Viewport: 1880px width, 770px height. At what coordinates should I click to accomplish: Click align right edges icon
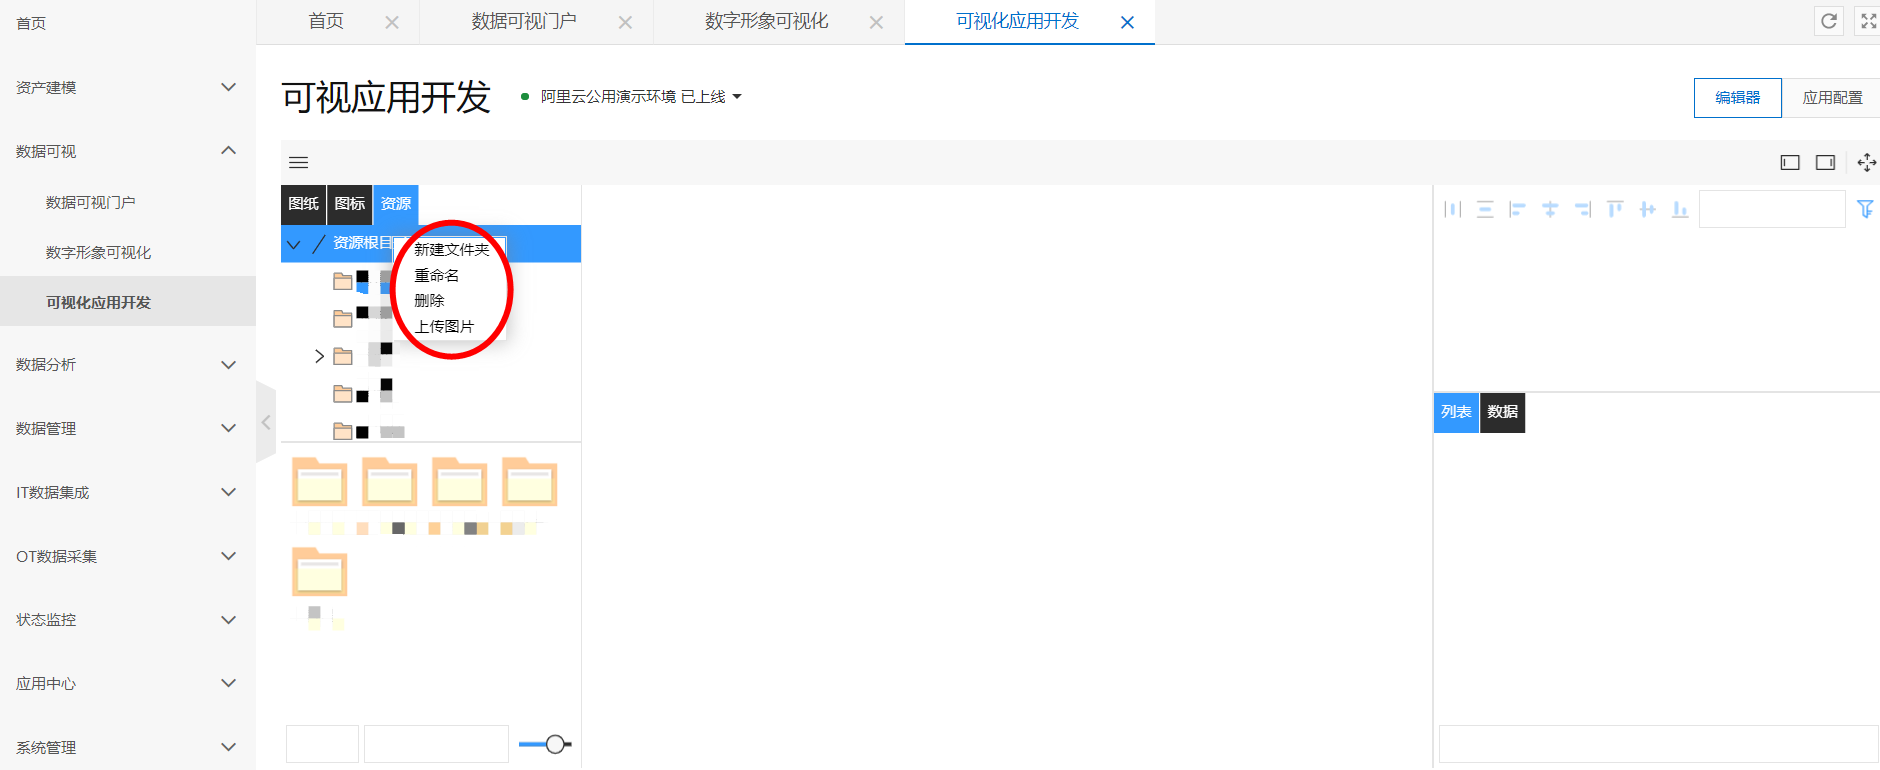point(1583,209)
